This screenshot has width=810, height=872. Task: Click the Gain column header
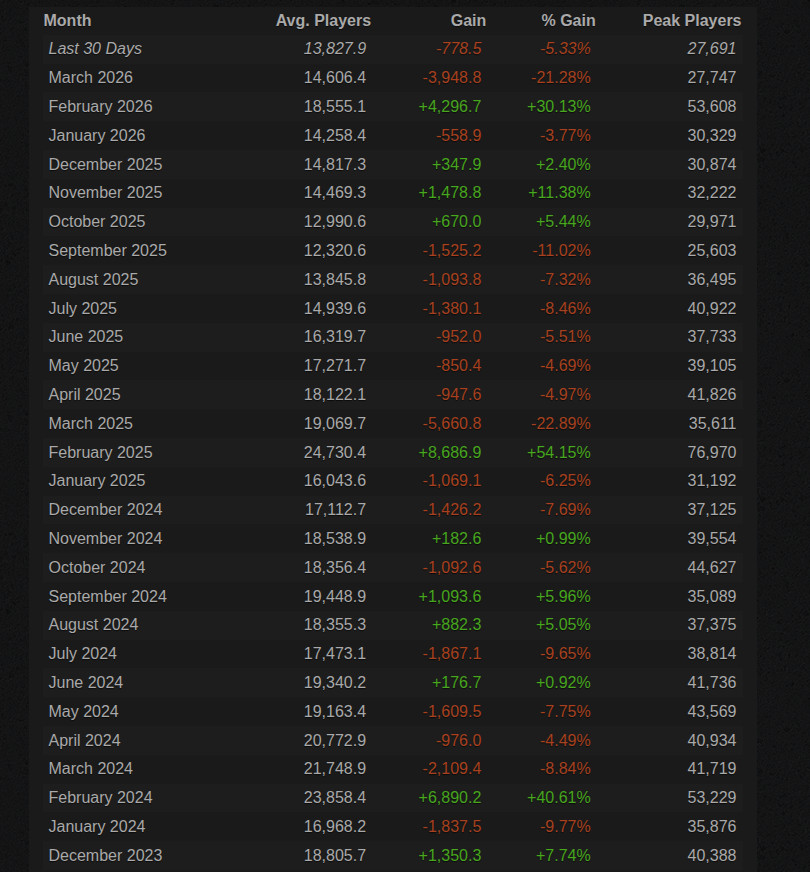468,21
